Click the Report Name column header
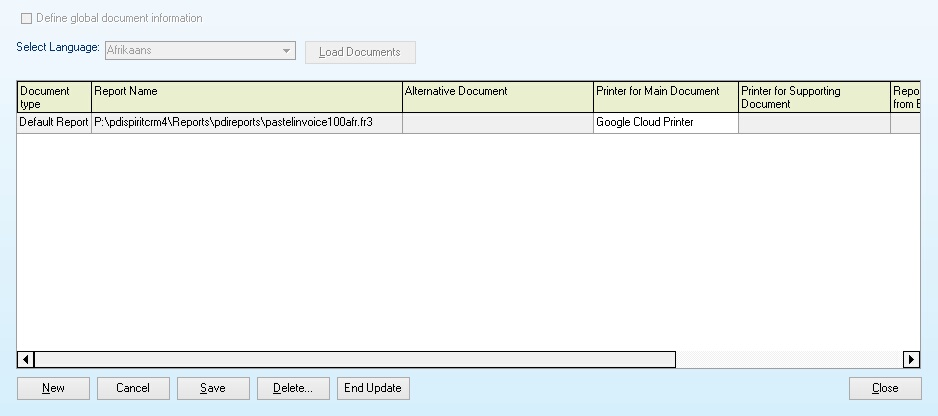 pyautogui.click(x=247, y=97)
